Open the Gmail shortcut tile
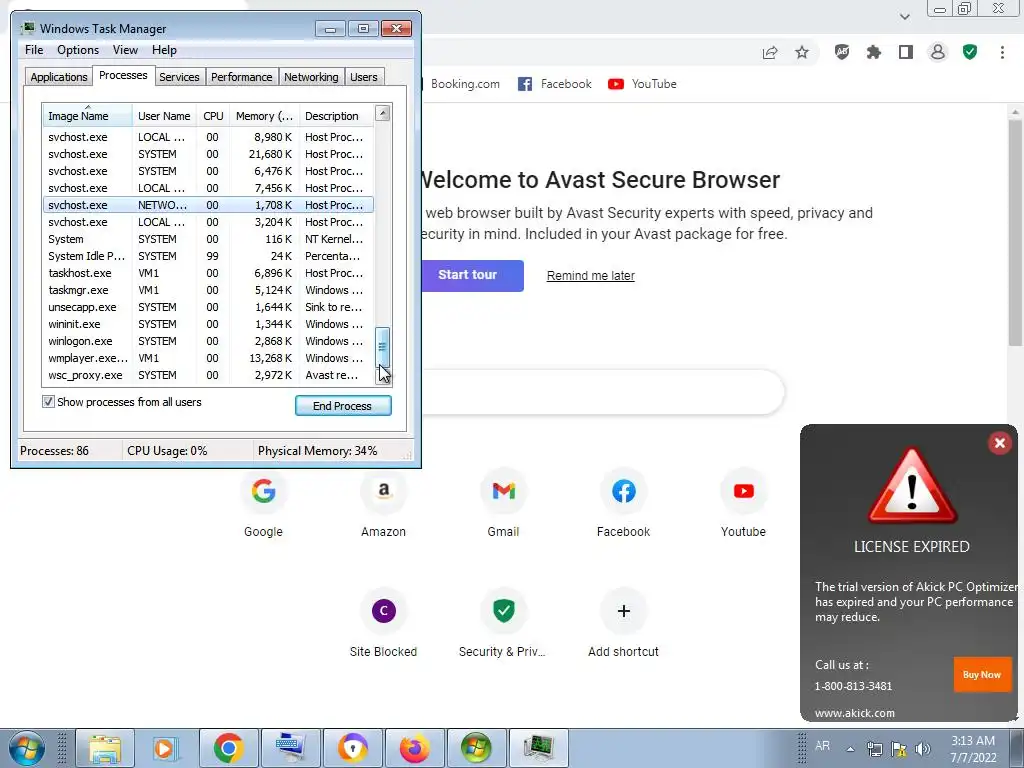This screenshot has width=1024, height=768. tap(504, 503)
